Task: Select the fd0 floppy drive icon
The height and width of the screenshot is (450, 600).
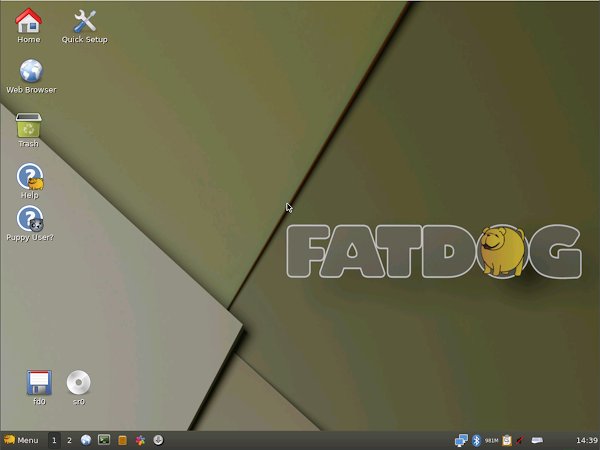Action: pos(39,382)
